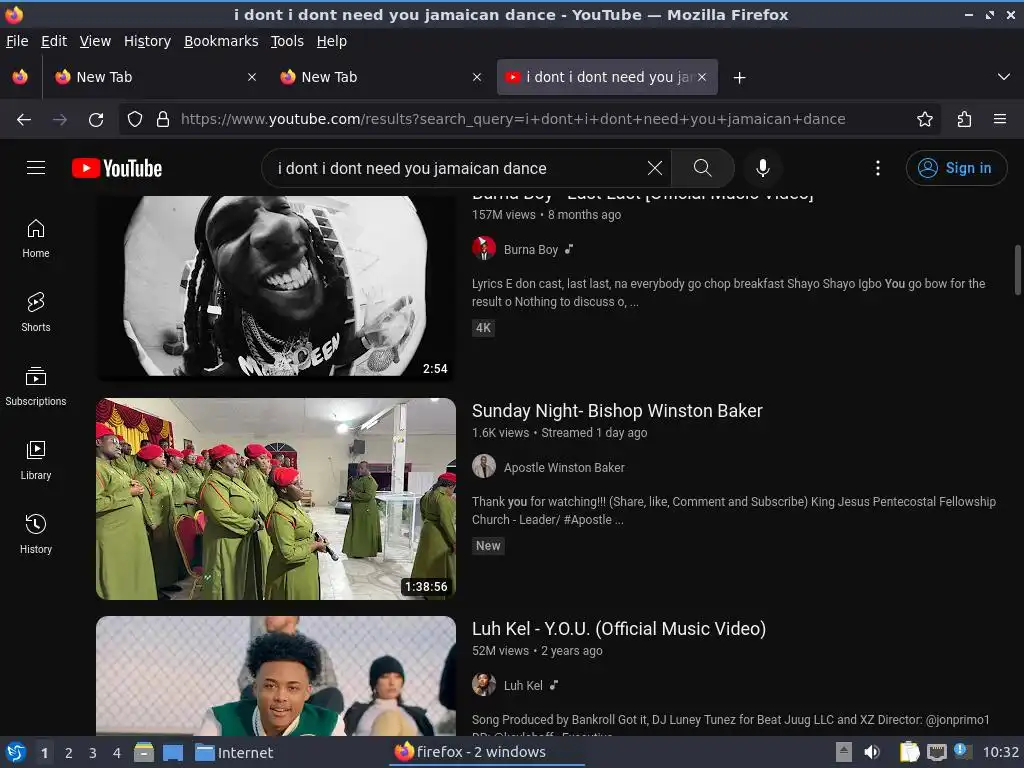
Task: Open History in the sidebar
Action: pos(36,534)
